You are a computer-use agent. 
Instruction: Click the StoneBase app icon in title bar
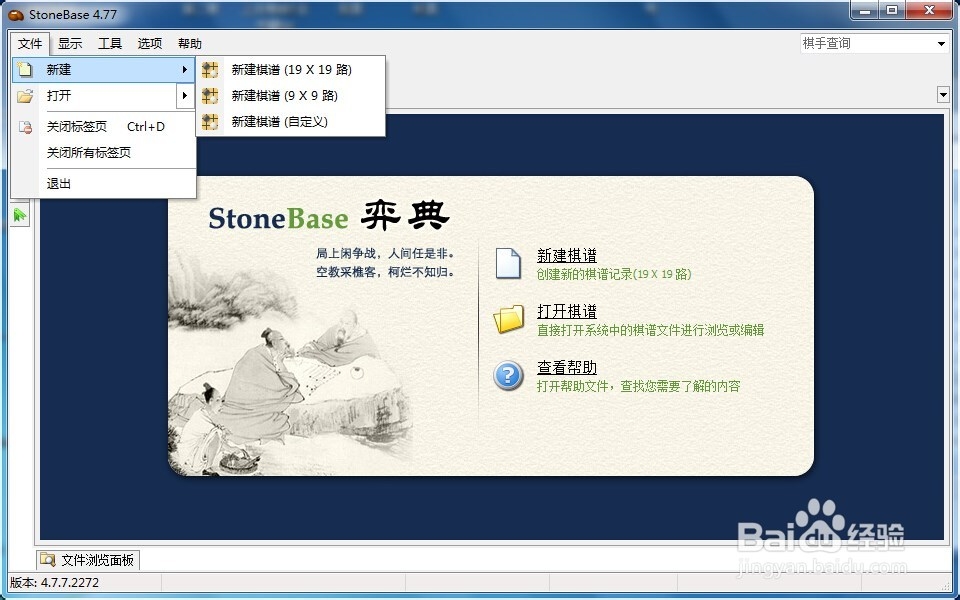(17, 14)
